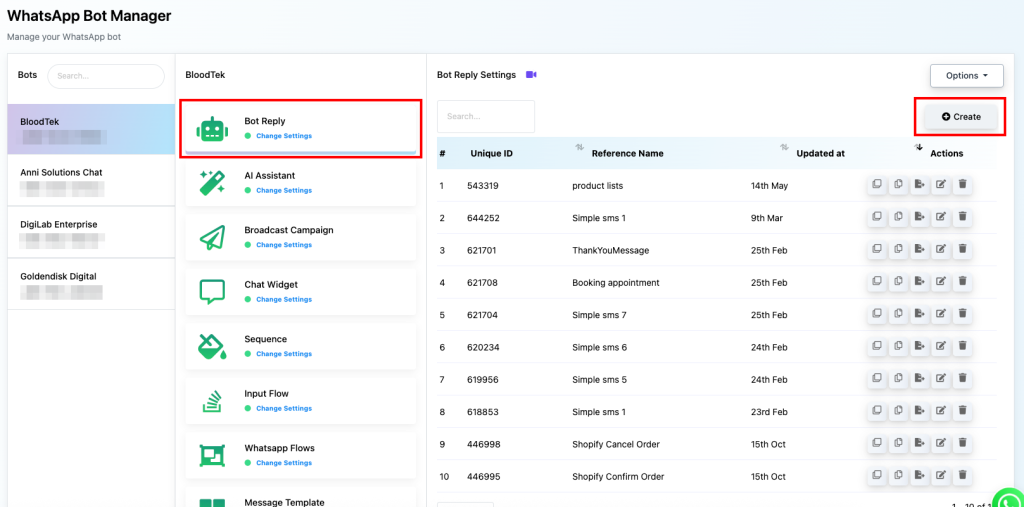This screenshot has width=1024, height=507.
Task: Click Change Settings link under Sequence
Action: pos(283,354)
